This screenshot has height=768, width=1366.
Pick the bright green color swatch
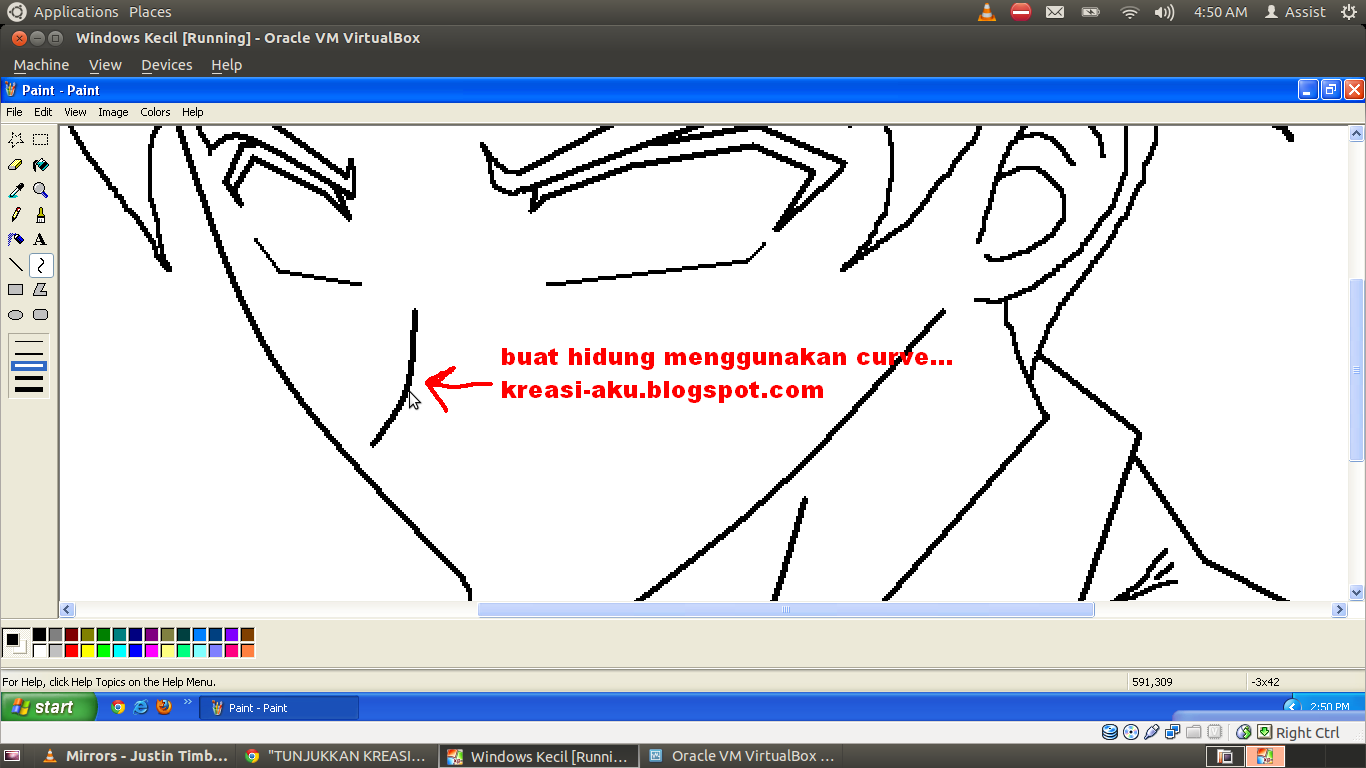103,651
